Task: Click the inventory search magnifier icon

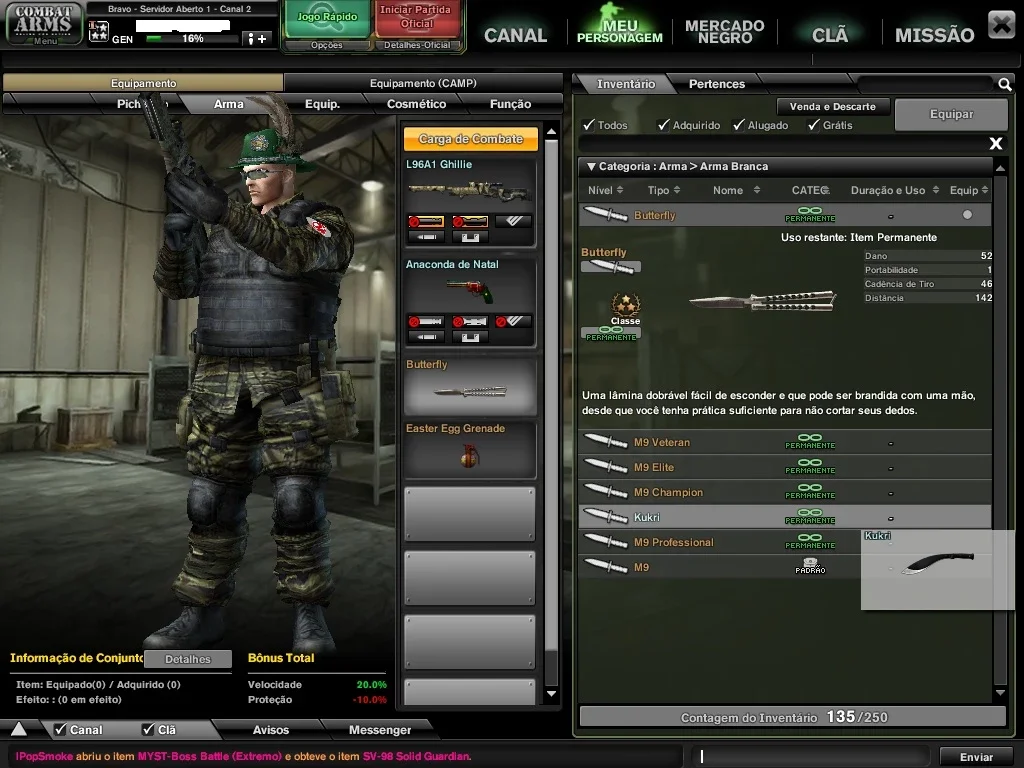Action: [1004, 84]
